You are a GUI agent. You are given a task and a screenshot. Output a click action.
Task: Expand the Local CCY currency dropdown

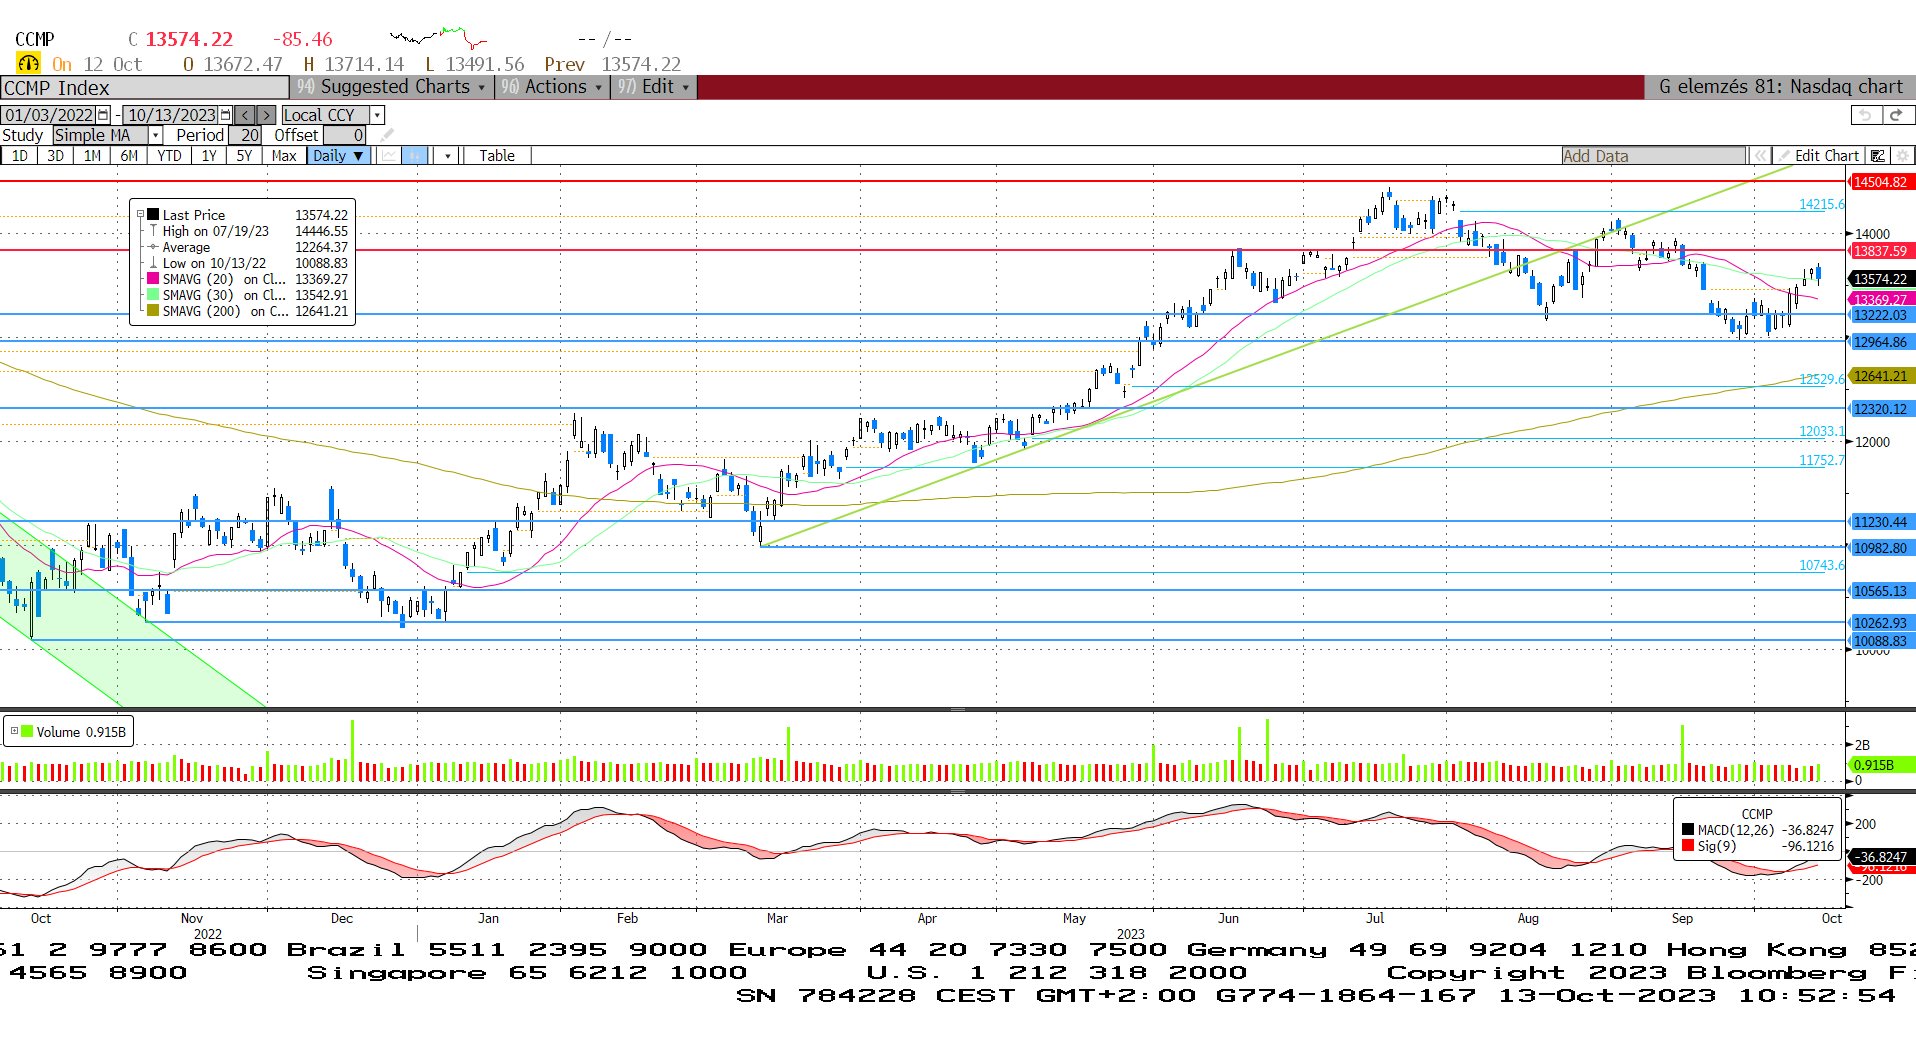tap(377, 115)
